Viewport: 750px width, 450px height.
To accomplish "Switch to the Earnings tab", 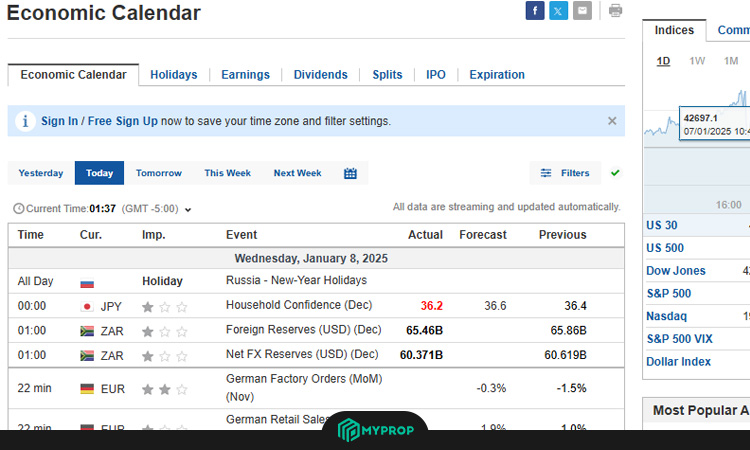I will [245, 75].
